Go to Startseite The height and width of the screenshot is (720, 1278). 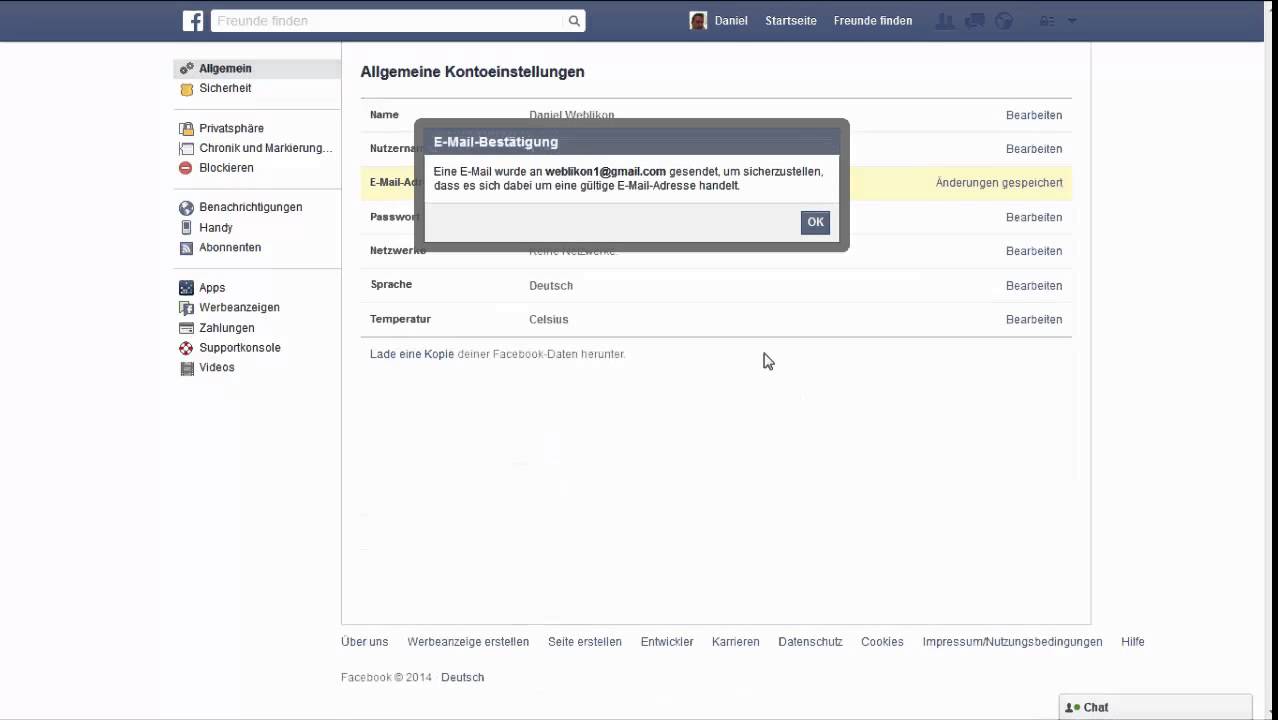(791, 20)
